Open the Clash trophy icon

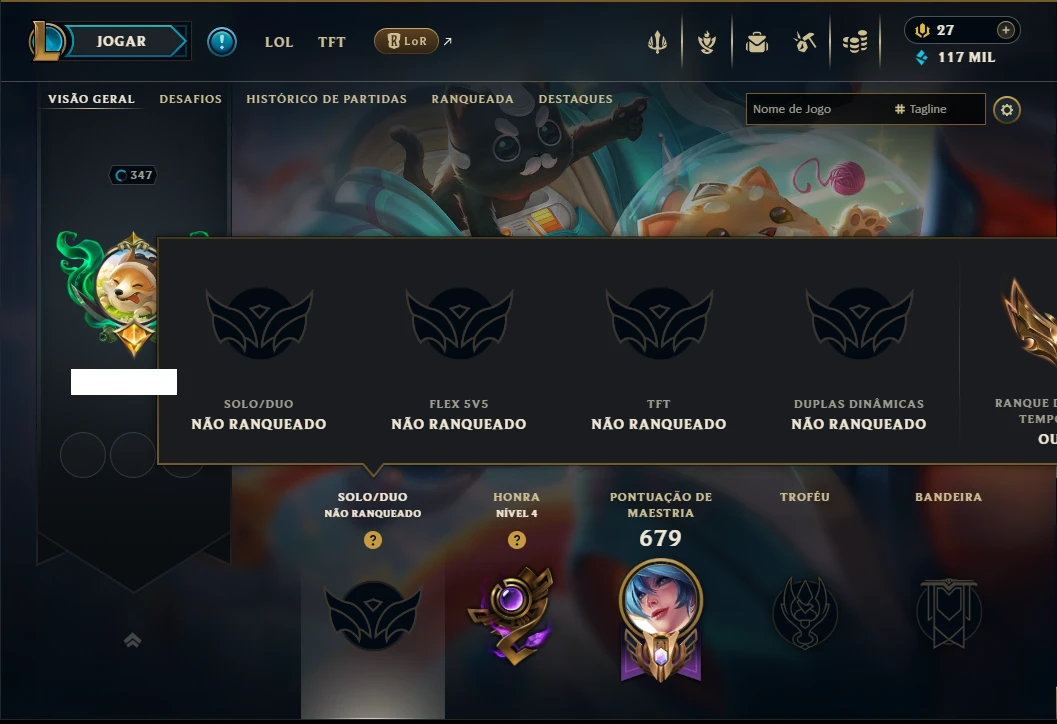tap(657, 42)
